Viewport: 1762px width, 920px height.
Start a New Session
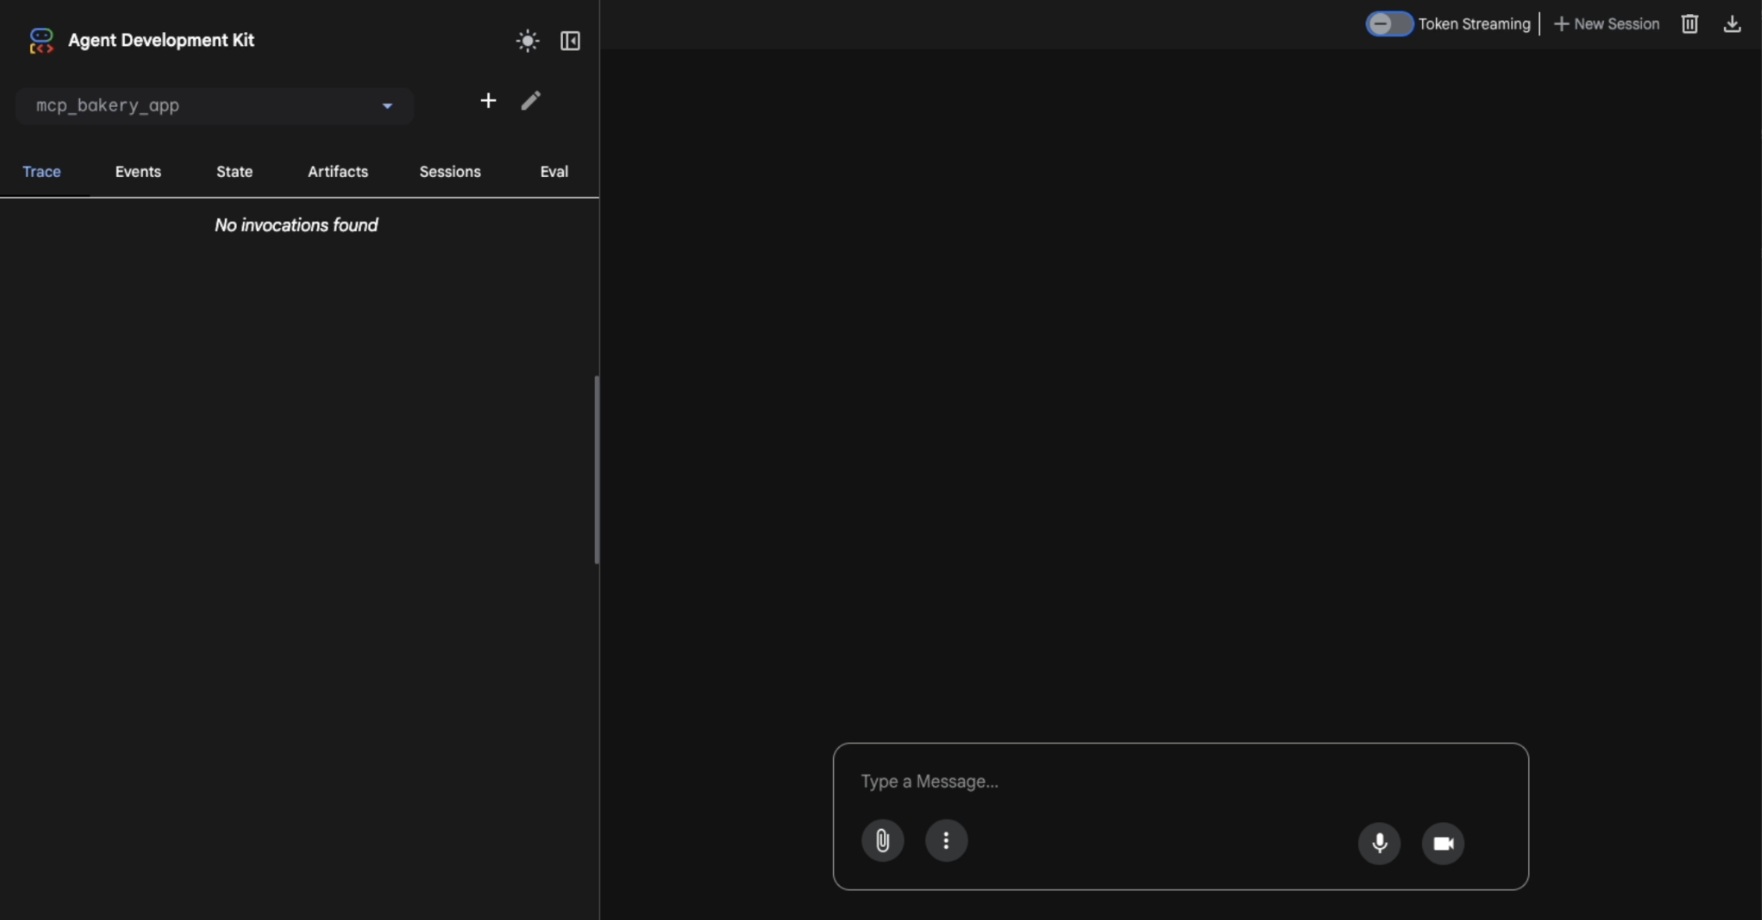(1606, 24)
